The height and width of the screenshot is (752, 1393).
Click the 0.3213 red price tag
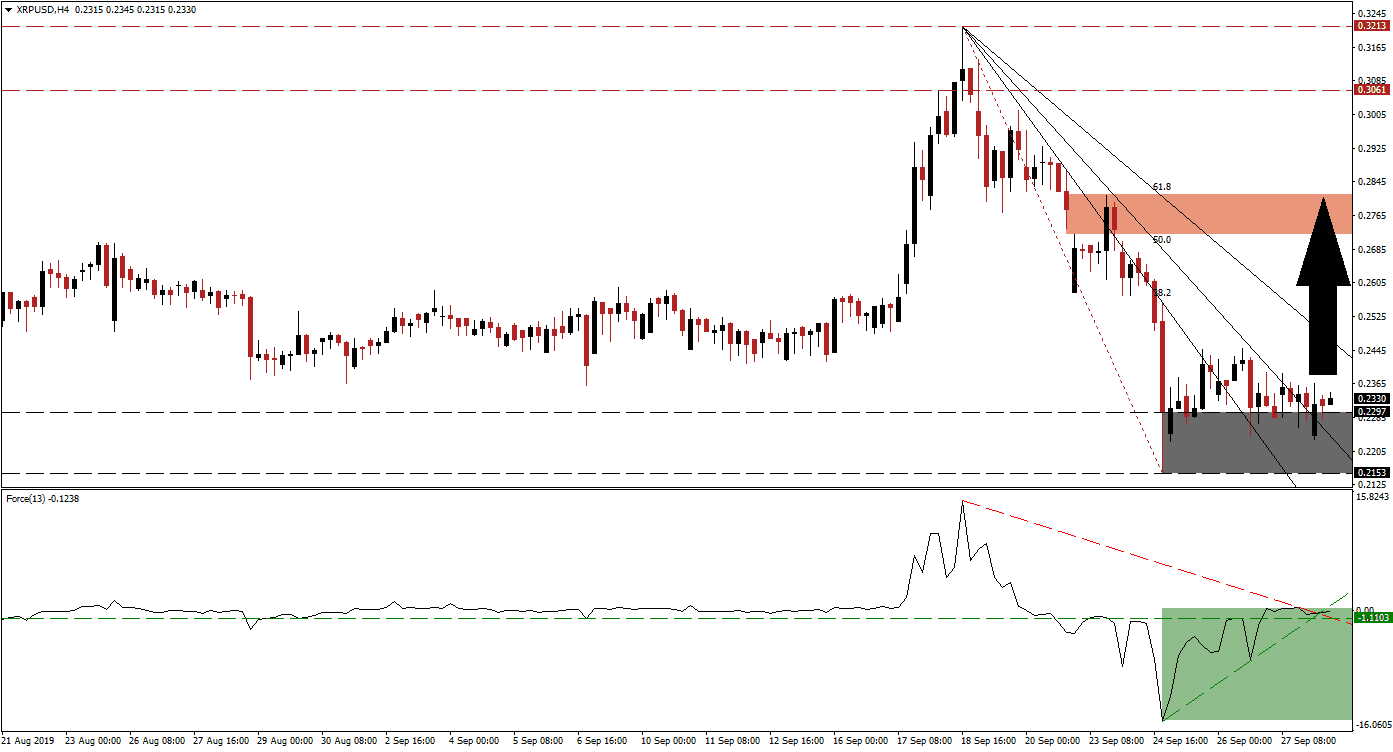click(x=1369, y=27)
